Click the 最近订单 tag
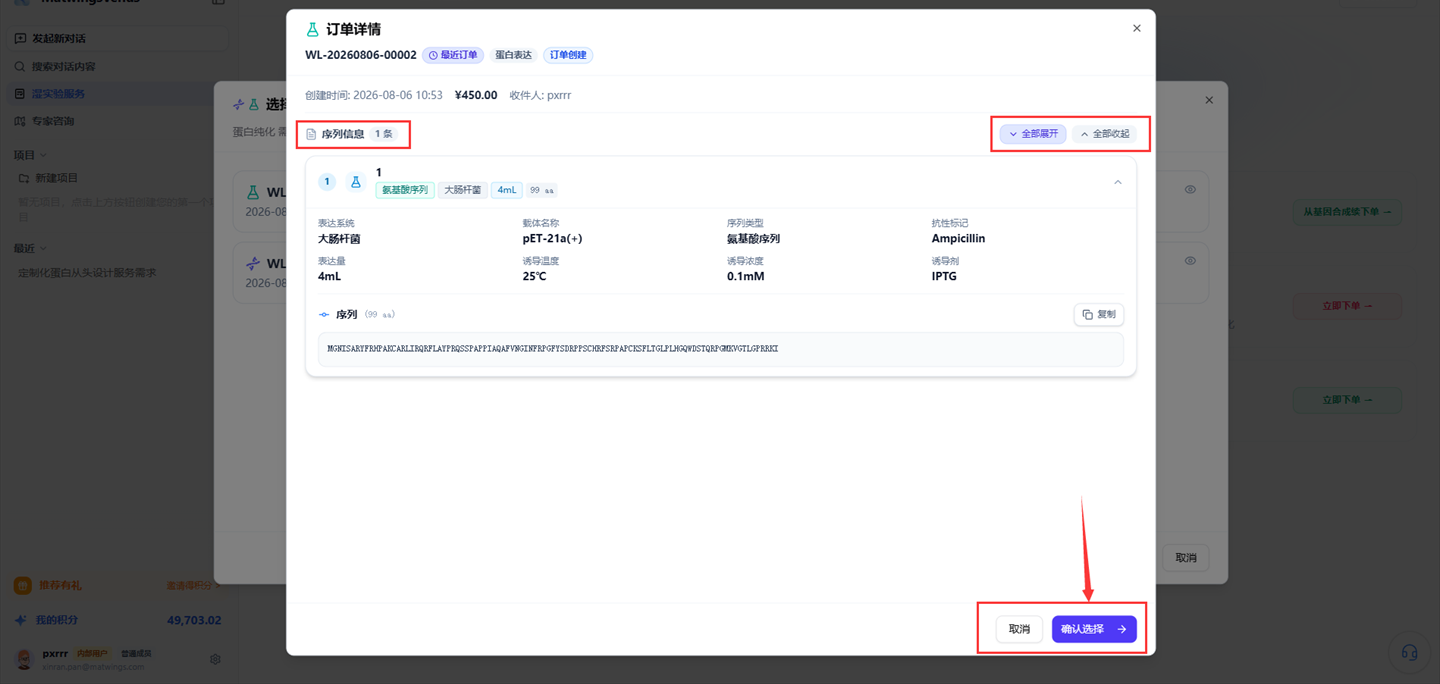This screenshot has width=1440, height=684. point(453,55)
